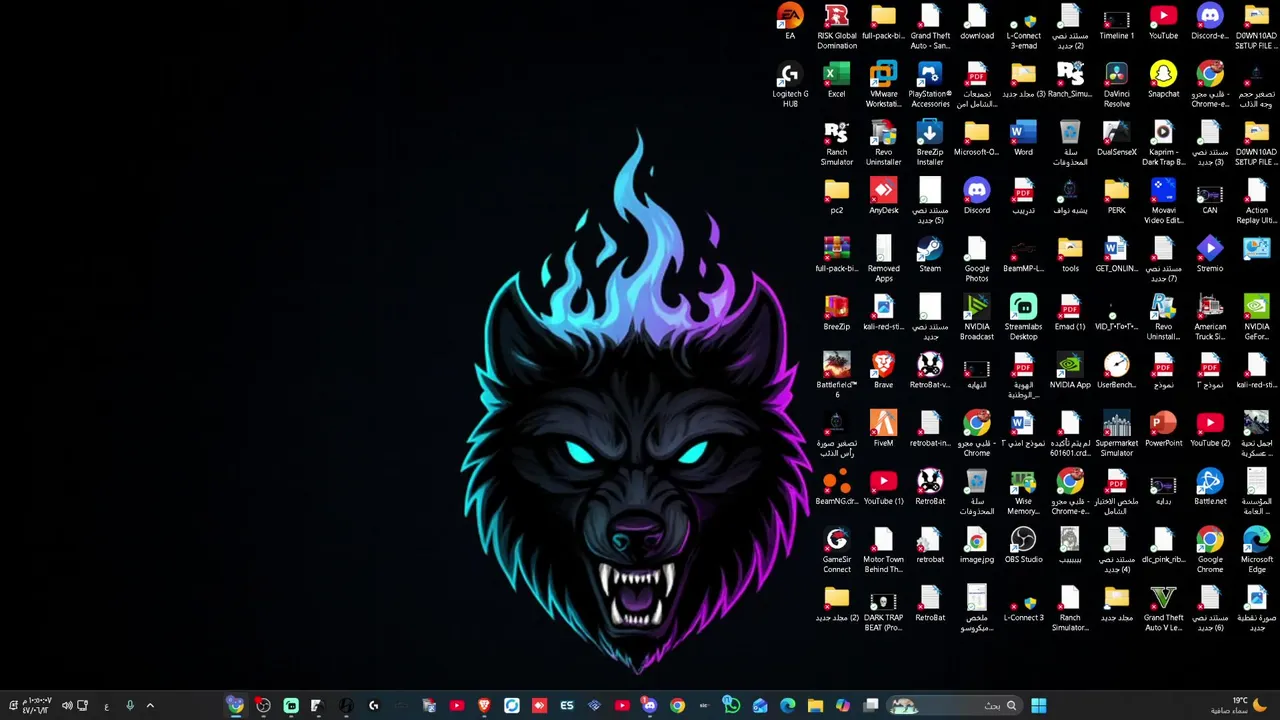Open the Snapchat desktop shortcut

tap(1163, 81)
